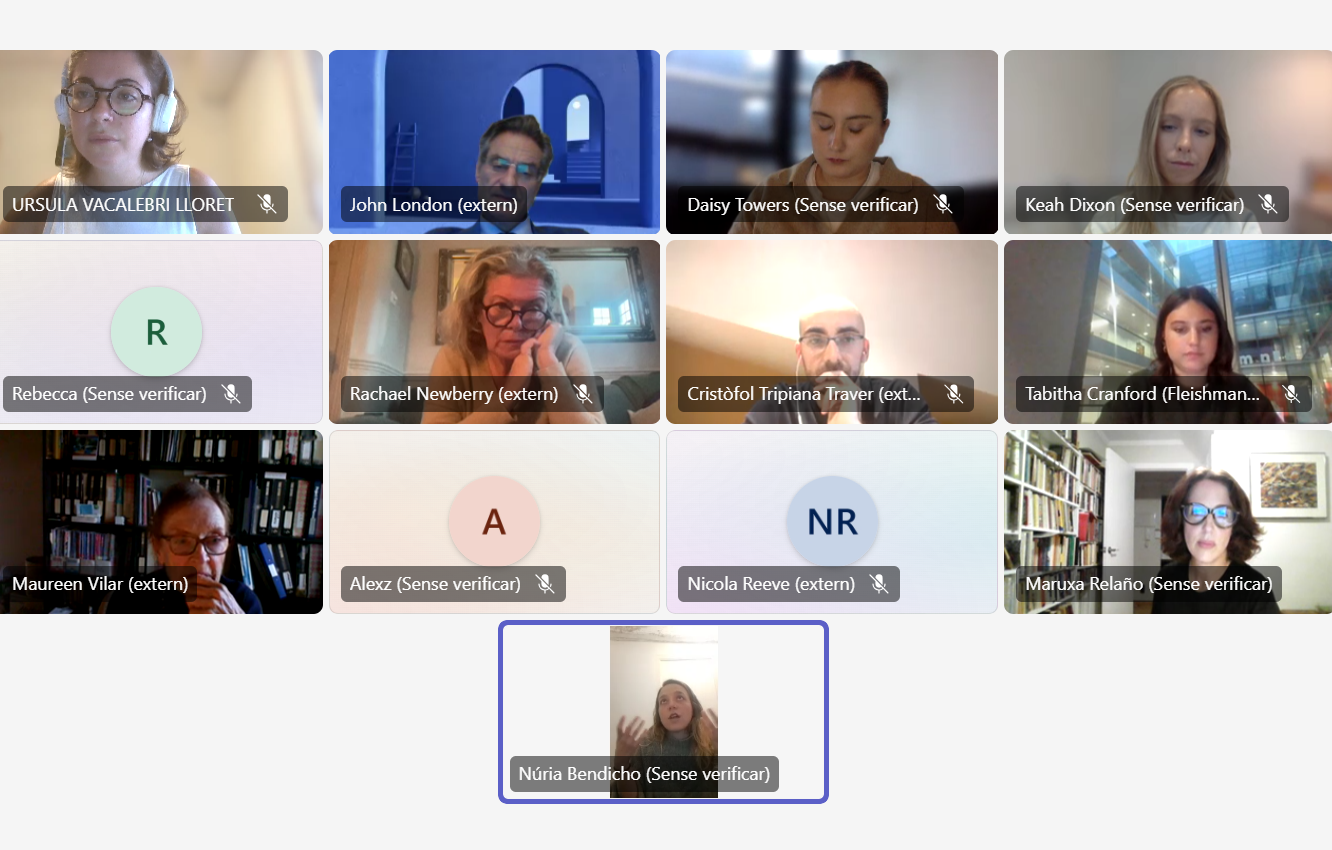Click muted mic icon beside Keah Dixon
This screenshot has height=850, width=1332.
[x=1268, y=204]
